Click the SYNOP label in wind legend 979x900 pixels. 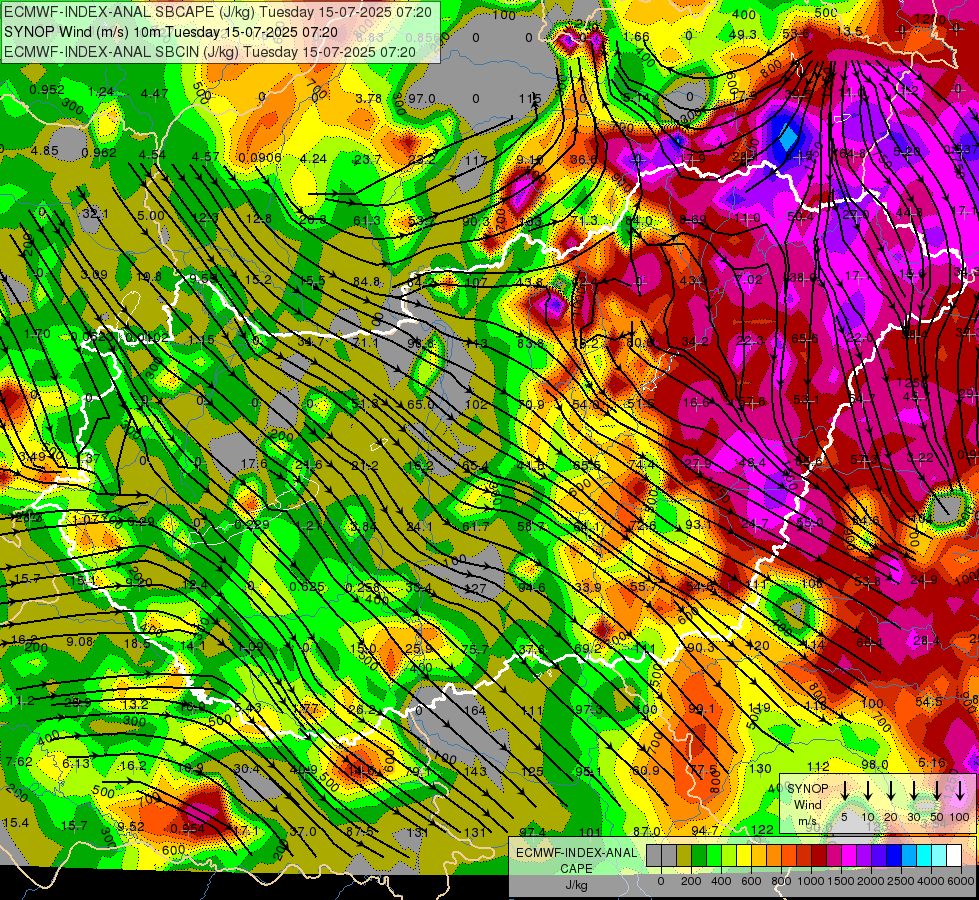807,789
